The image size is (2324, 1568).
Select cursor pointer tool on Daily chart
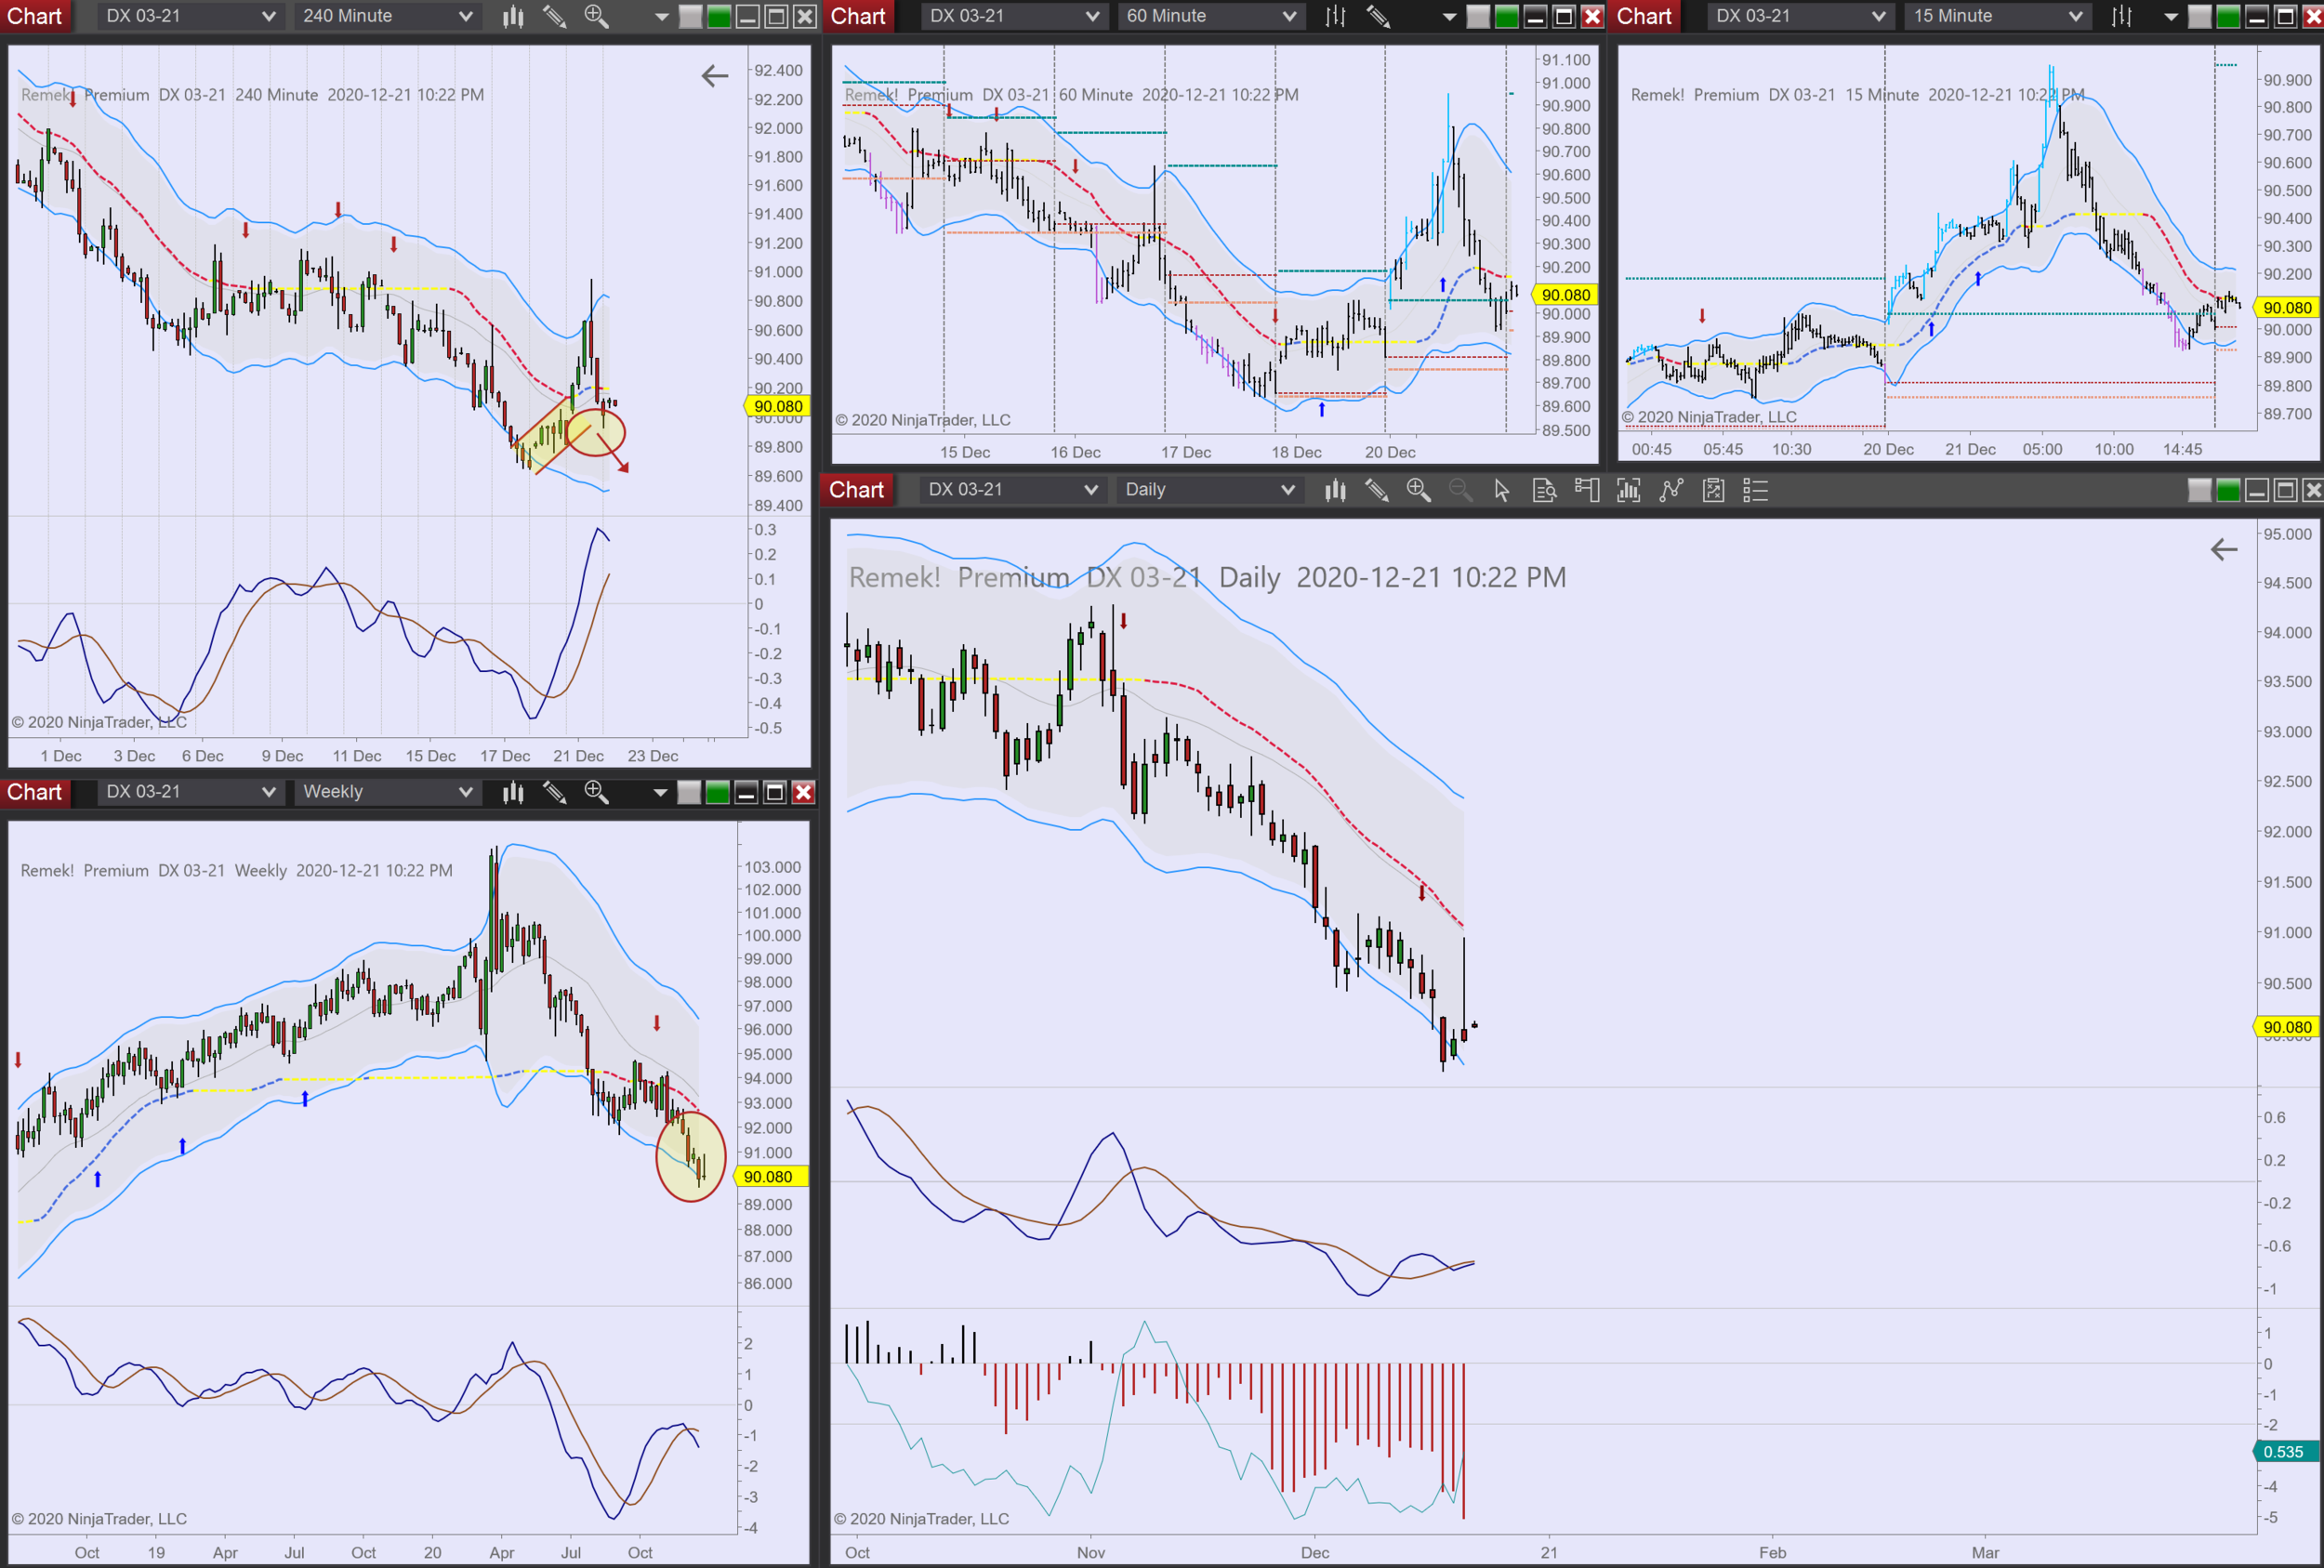(1502, 490)
